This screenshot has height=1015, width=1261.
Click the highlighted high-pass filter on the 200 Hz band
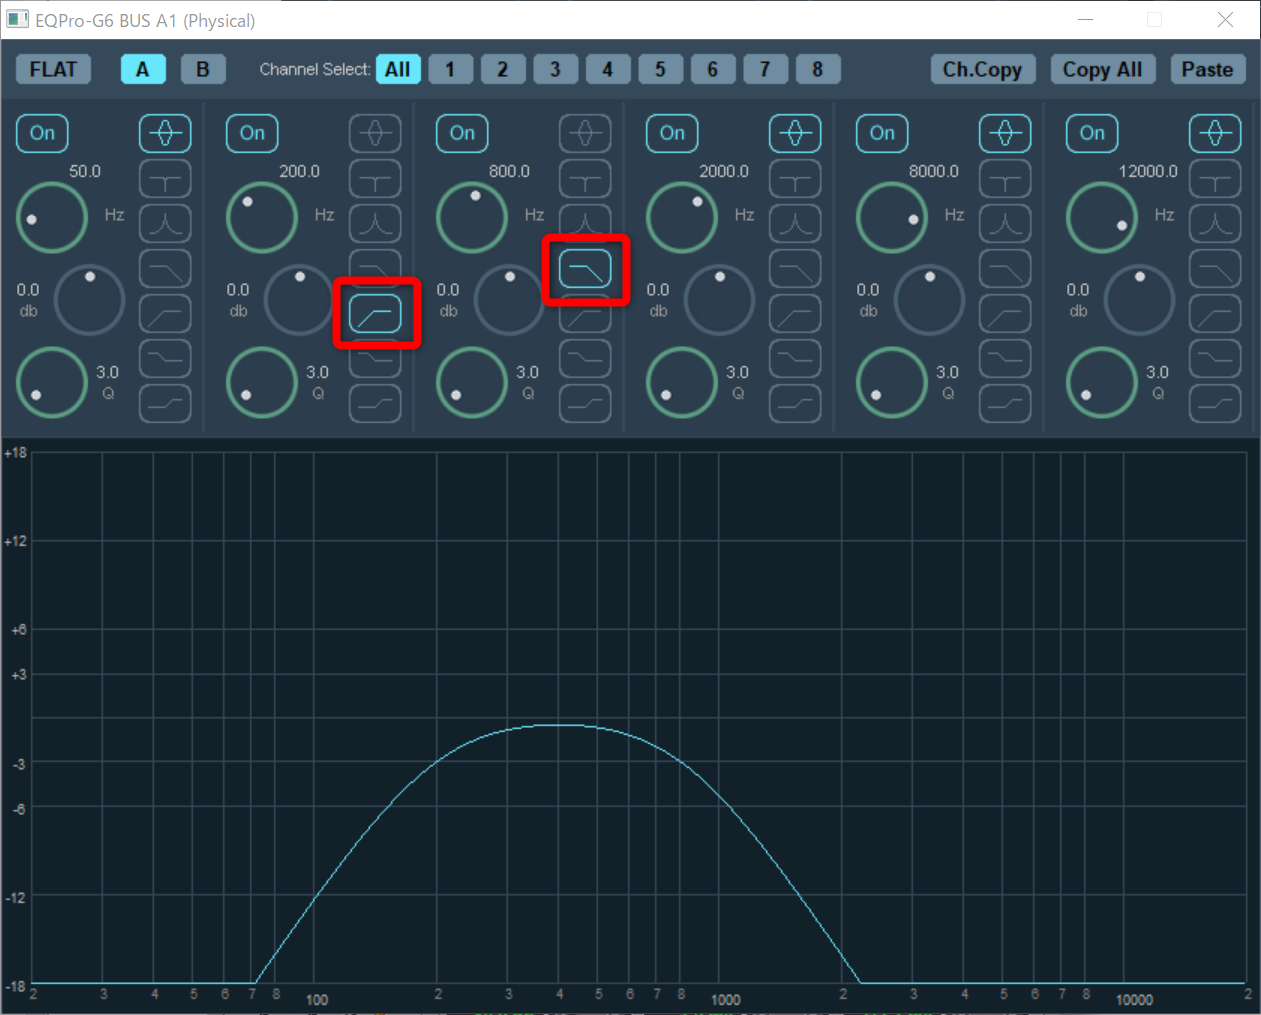tap(375, 314)
